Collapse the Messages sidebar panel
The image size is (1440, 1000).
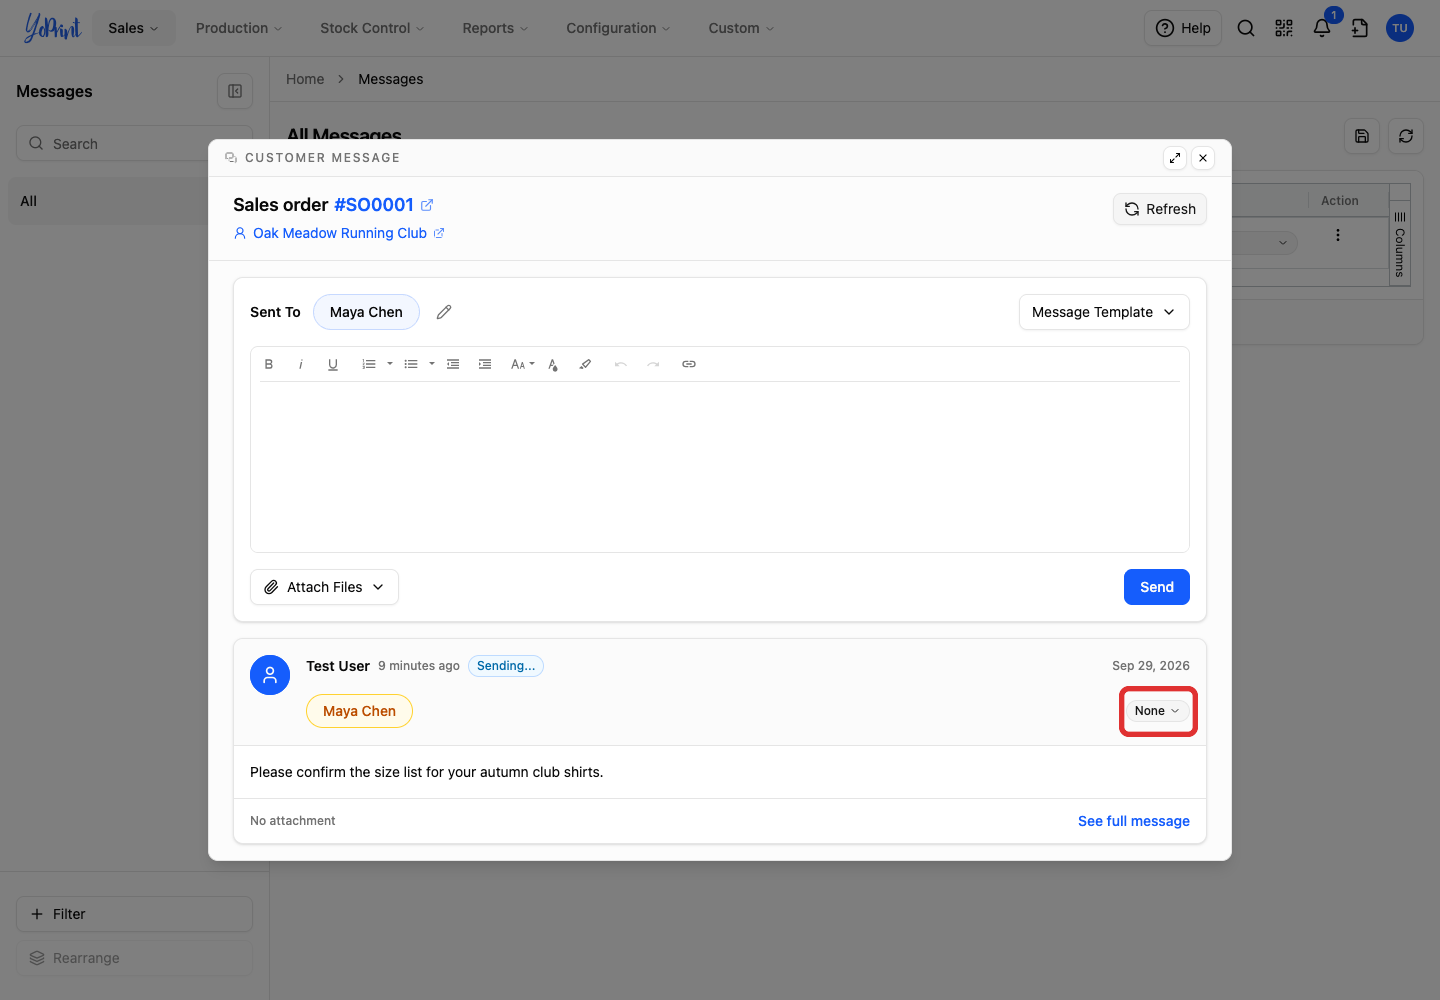click(x=235, y=91)
